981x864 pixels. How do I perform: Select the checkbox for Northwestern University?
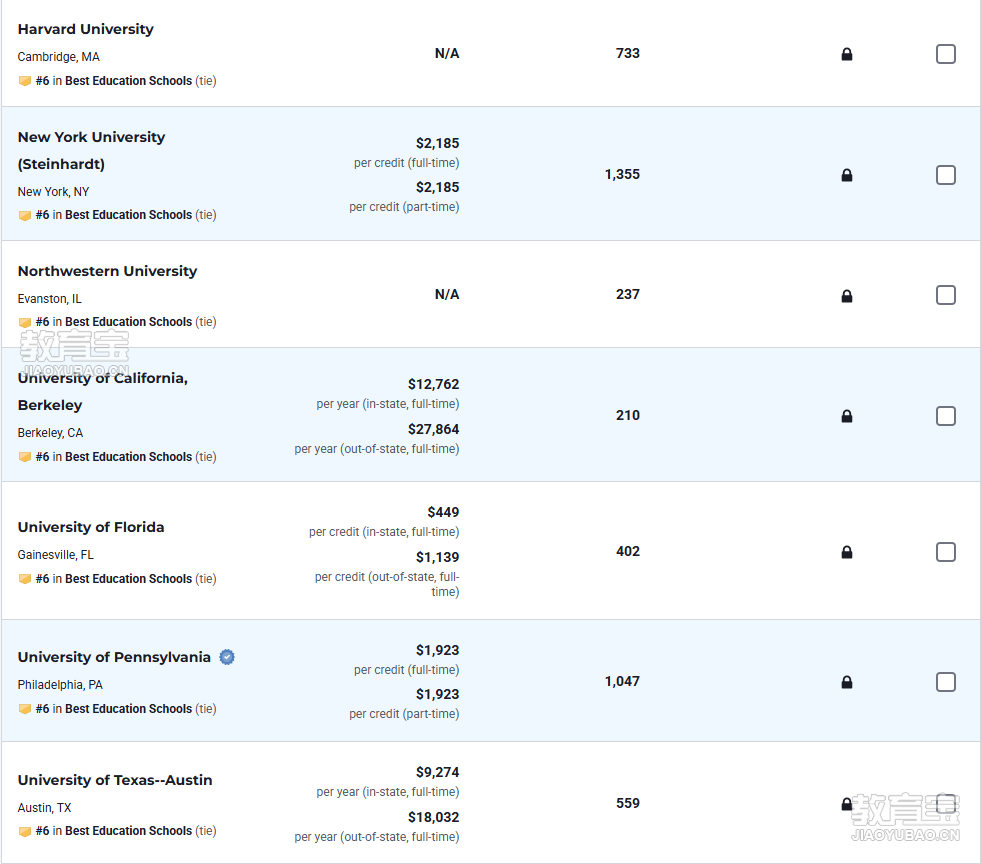[945, 295]
